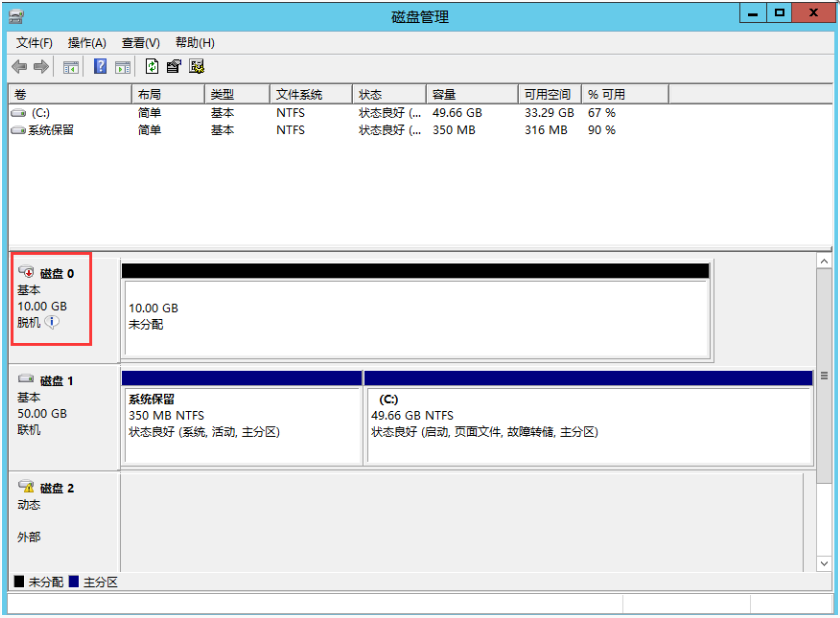The height and width of the screenshot is (618, 840).
Task: Click the Back arrow in toolbar
Action: point(18,67)
